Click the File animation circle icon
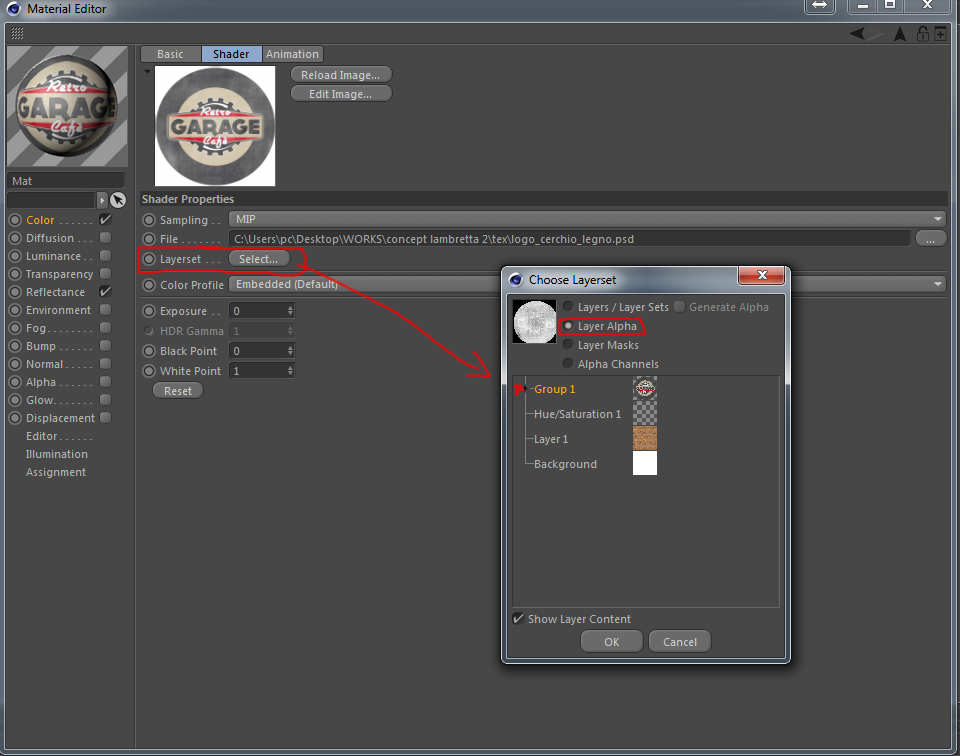 coord(149,239)
